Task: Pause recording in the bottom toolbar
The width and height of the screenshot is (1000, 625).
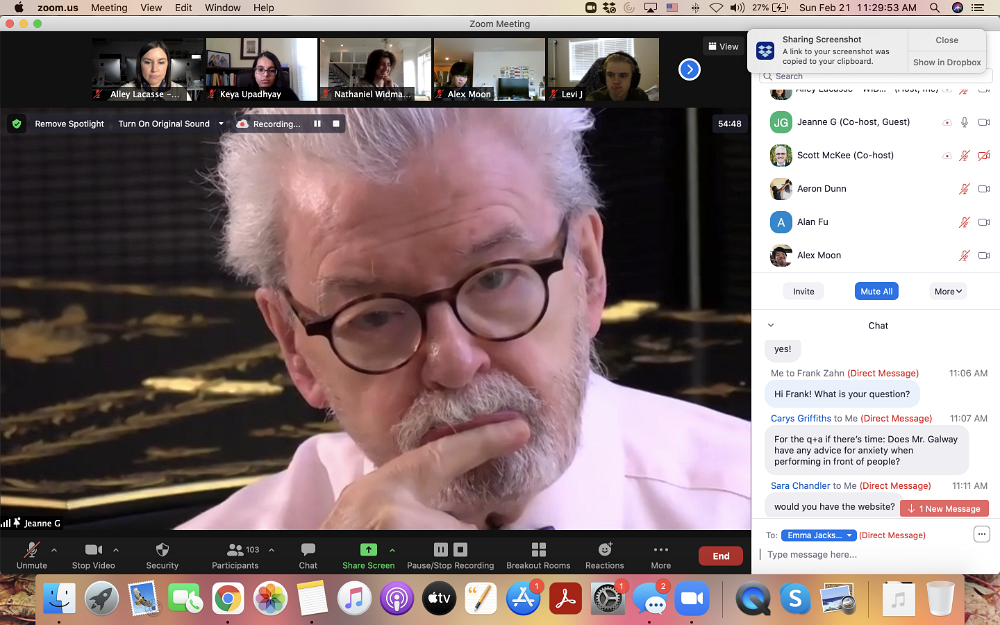Action: click(441, 550)
